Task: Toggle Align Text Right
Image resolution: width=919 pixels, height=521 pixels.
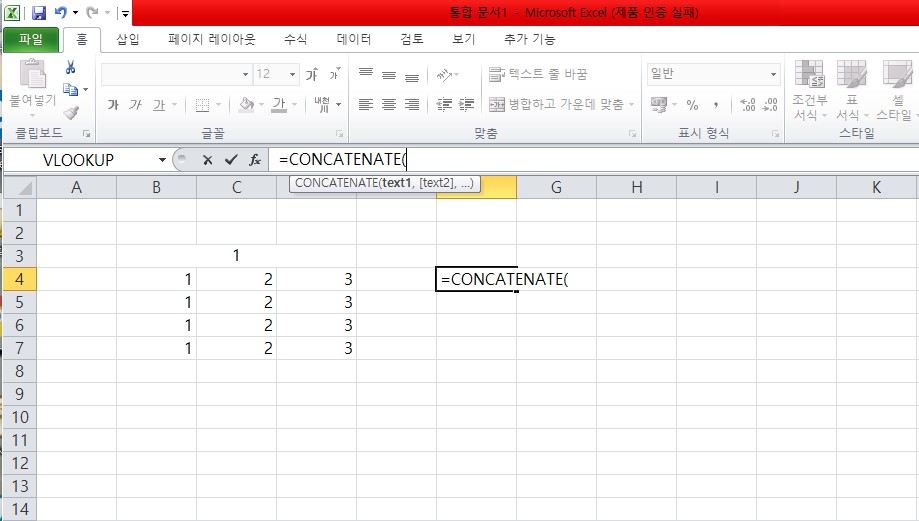Action: coord(412,105)
